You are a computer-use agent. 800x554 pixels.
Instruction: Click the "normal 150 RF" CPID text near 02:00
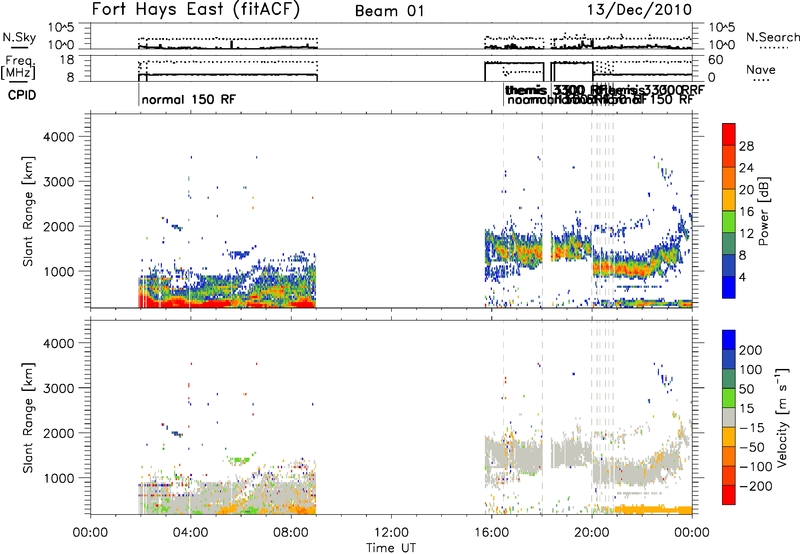(189, 99)
